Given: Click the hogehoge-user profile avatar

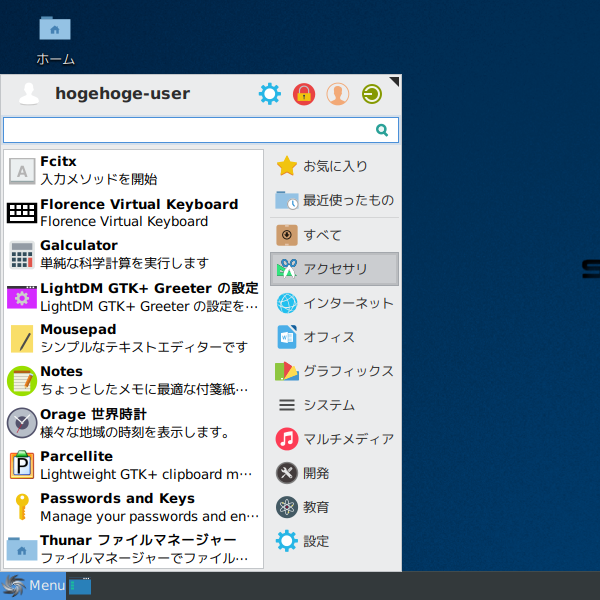Looking at the screenshot, I should click(29, 94).
